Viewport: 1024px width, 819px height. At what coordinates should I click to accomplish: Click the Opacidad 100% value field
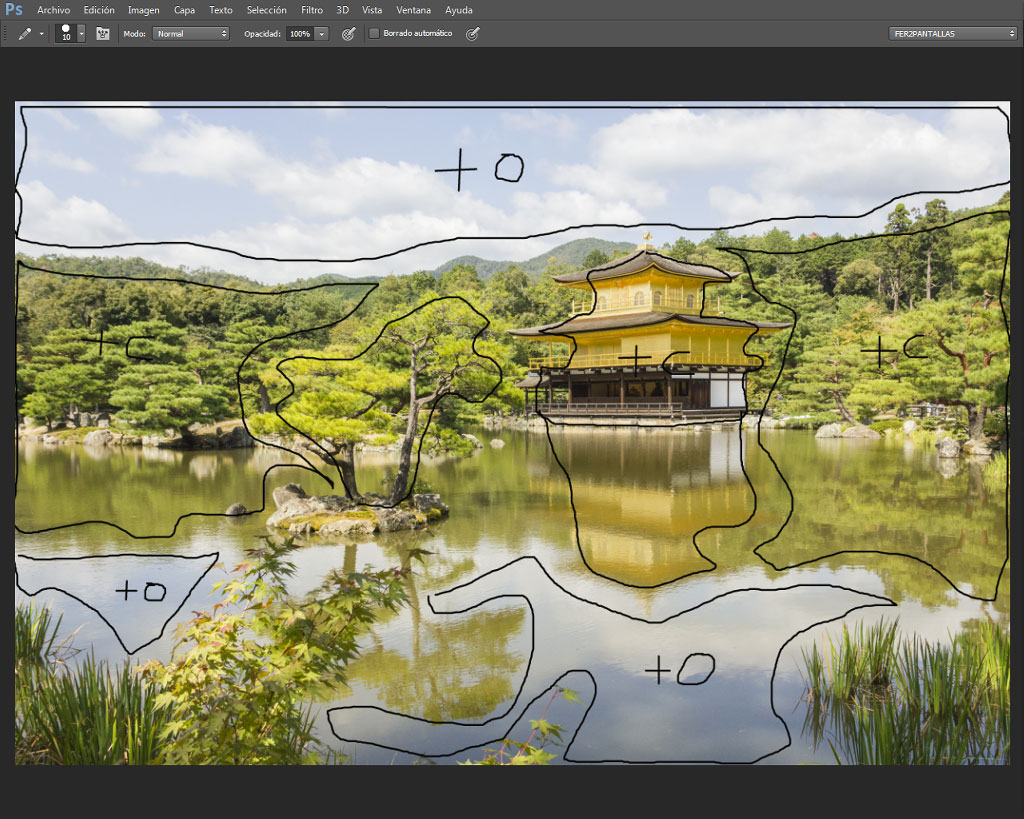point(300,34)
